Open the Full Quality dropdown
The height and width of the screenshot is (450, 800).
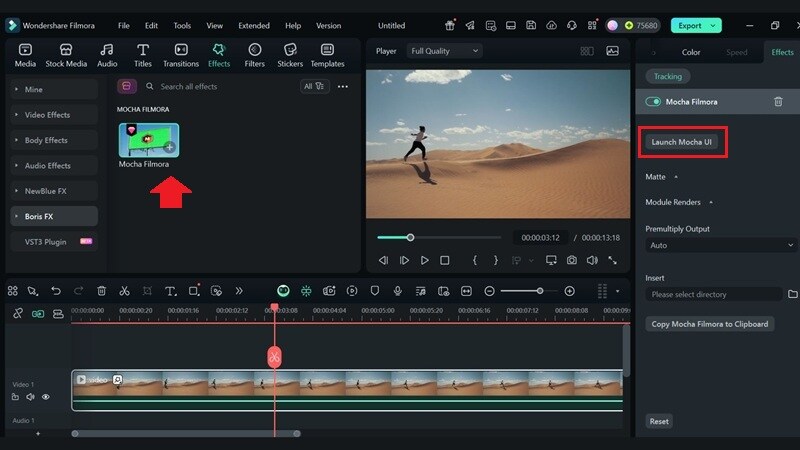[x=444, y=51]
